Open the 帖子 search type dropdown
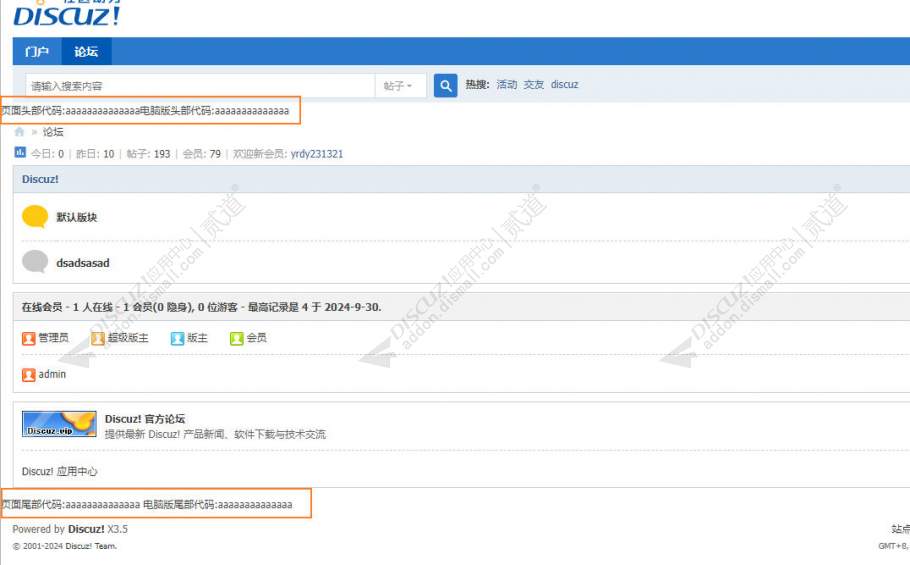The image size is (910, 565). tap(400, 86)
